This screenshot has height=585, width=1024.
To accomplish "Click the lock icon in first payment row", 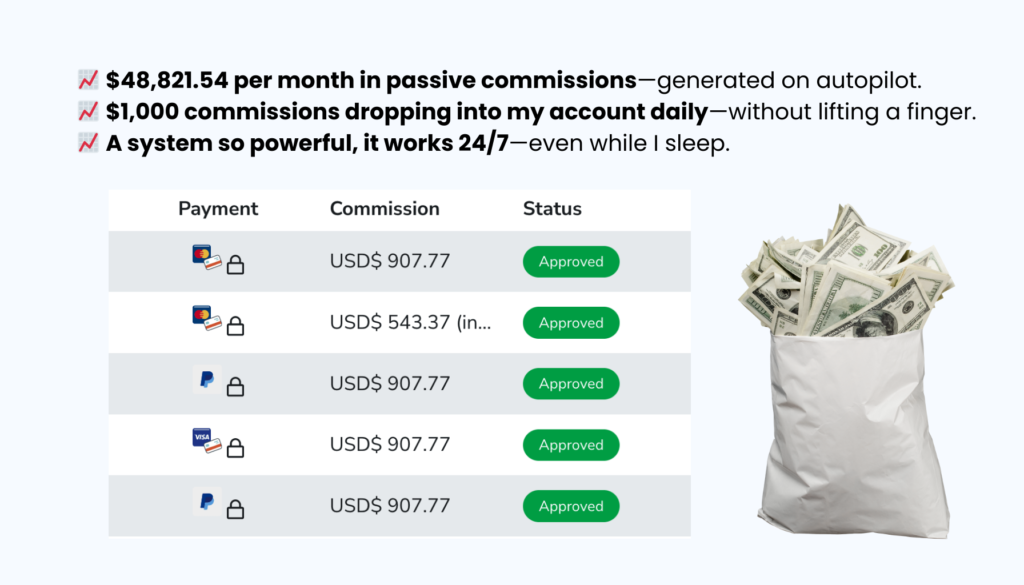I will click(236, 264).
